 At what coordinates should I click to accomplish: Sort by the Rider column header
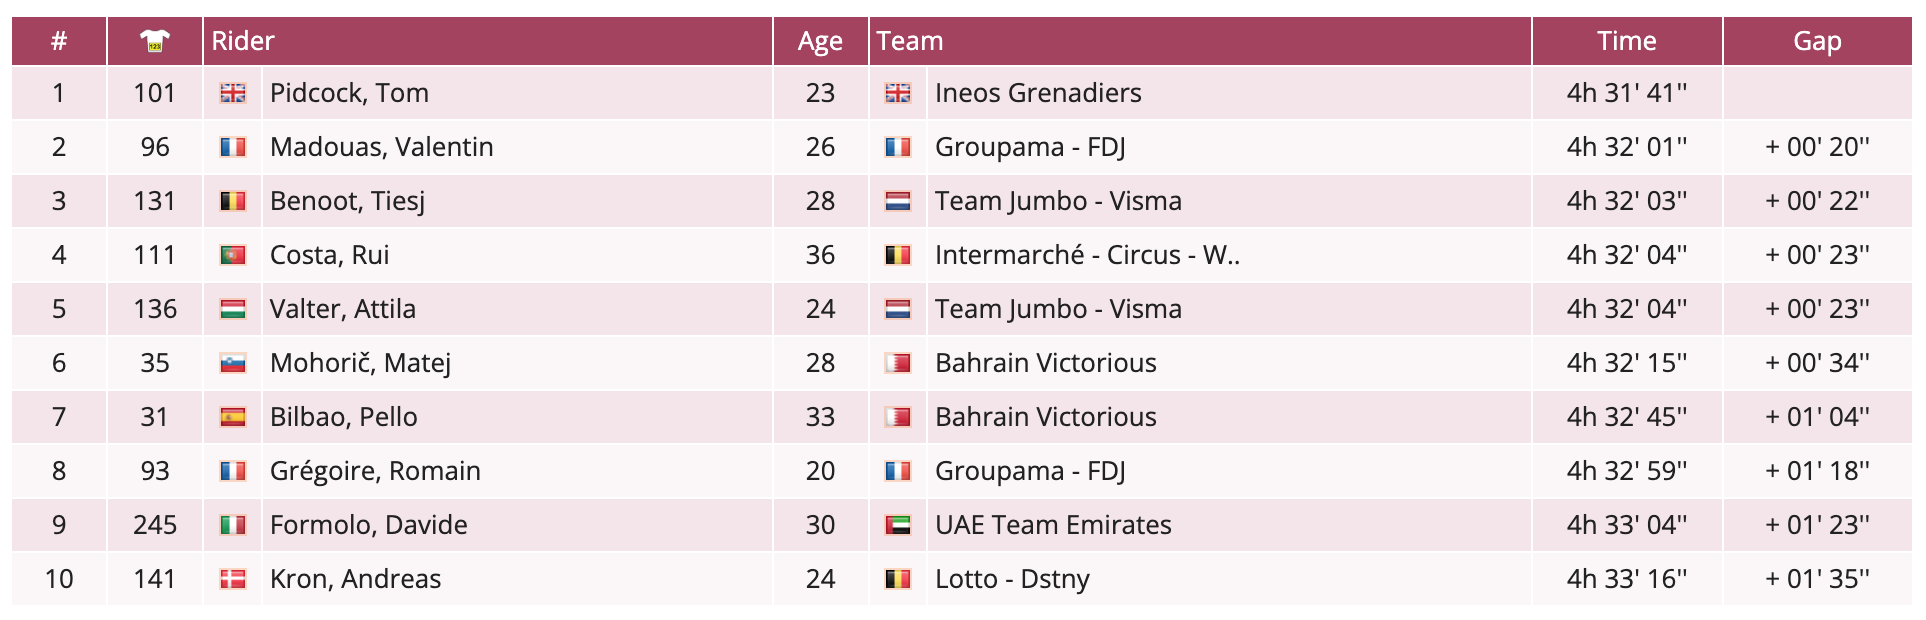pos(243,41)
